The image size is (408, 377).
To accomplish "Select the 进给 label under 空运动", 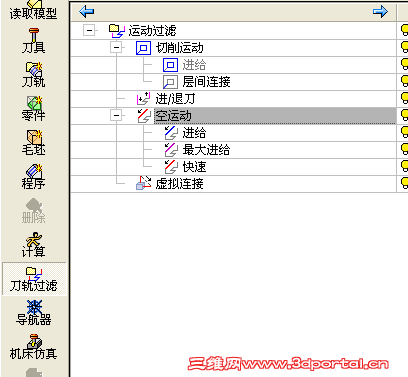I will pos(194,133).
